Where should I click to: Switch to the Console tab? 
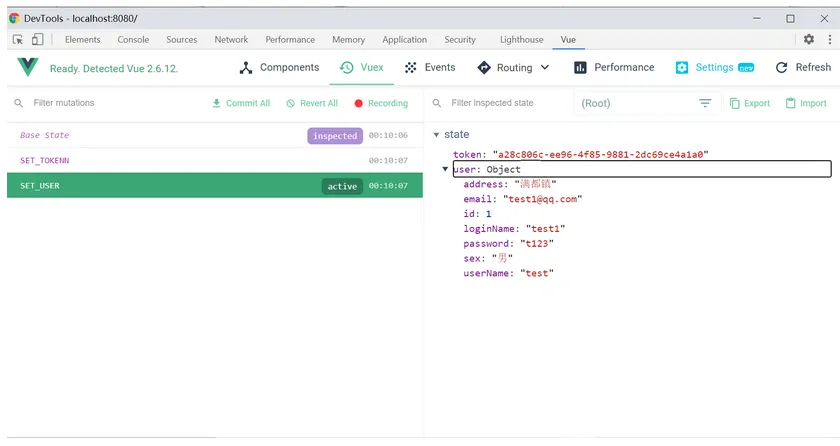[x=133, y=40]
